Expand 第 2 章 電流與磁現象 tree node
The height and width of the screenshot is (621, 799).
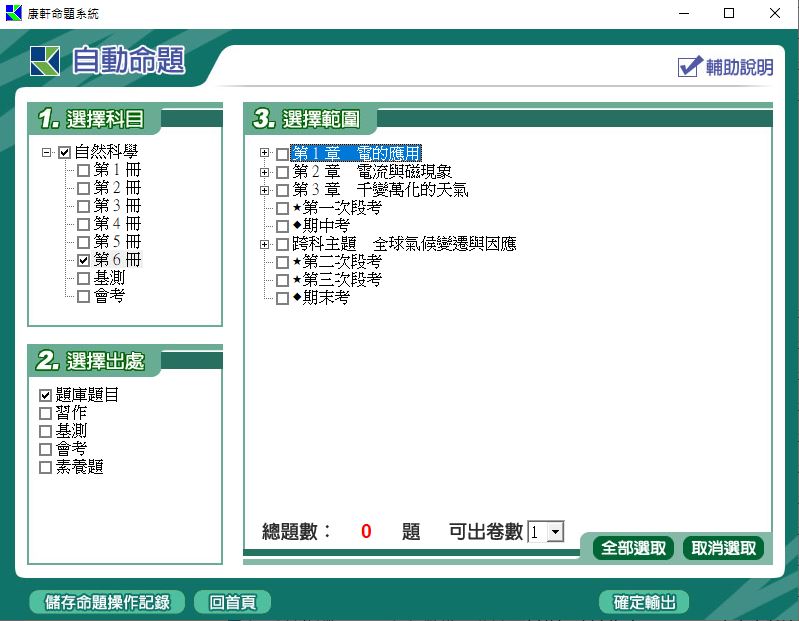(265, 172)
